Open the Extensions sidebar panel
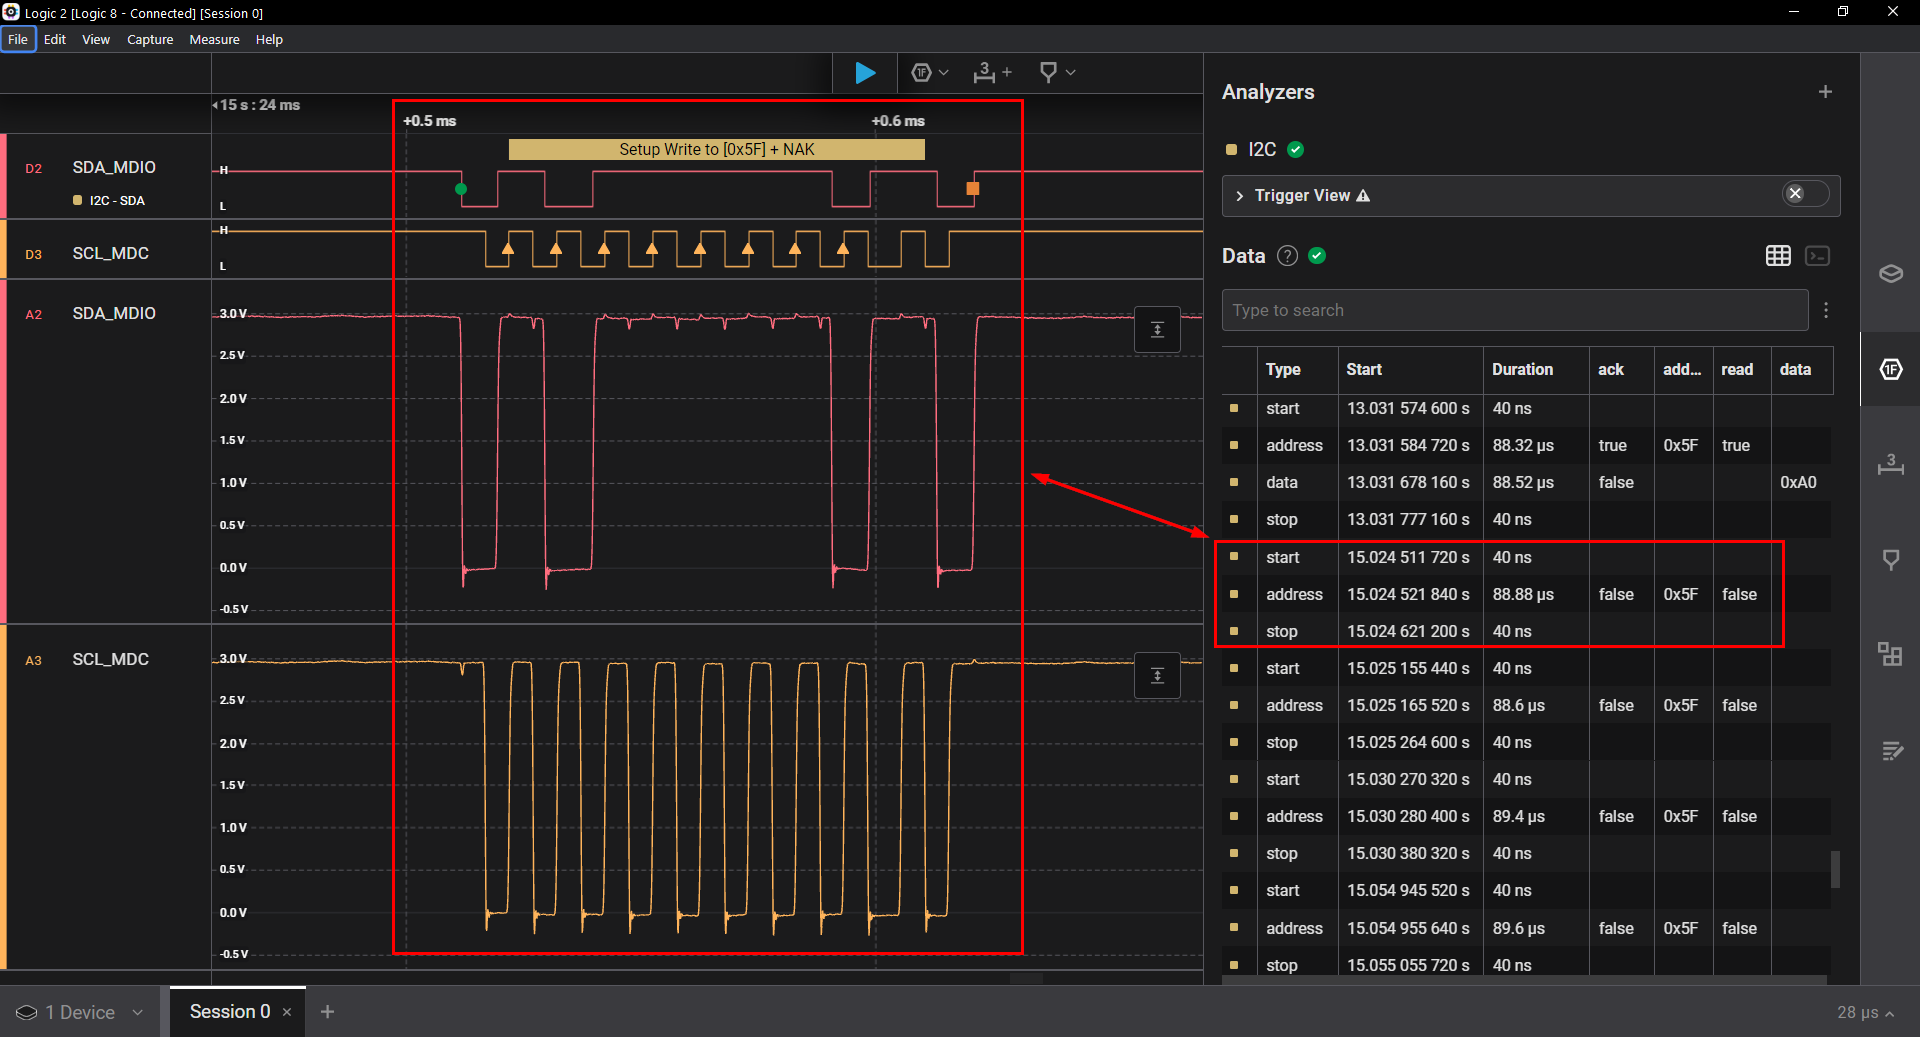The width and height of the screenshot is (1920, 1037). (x=1890, y=655)
